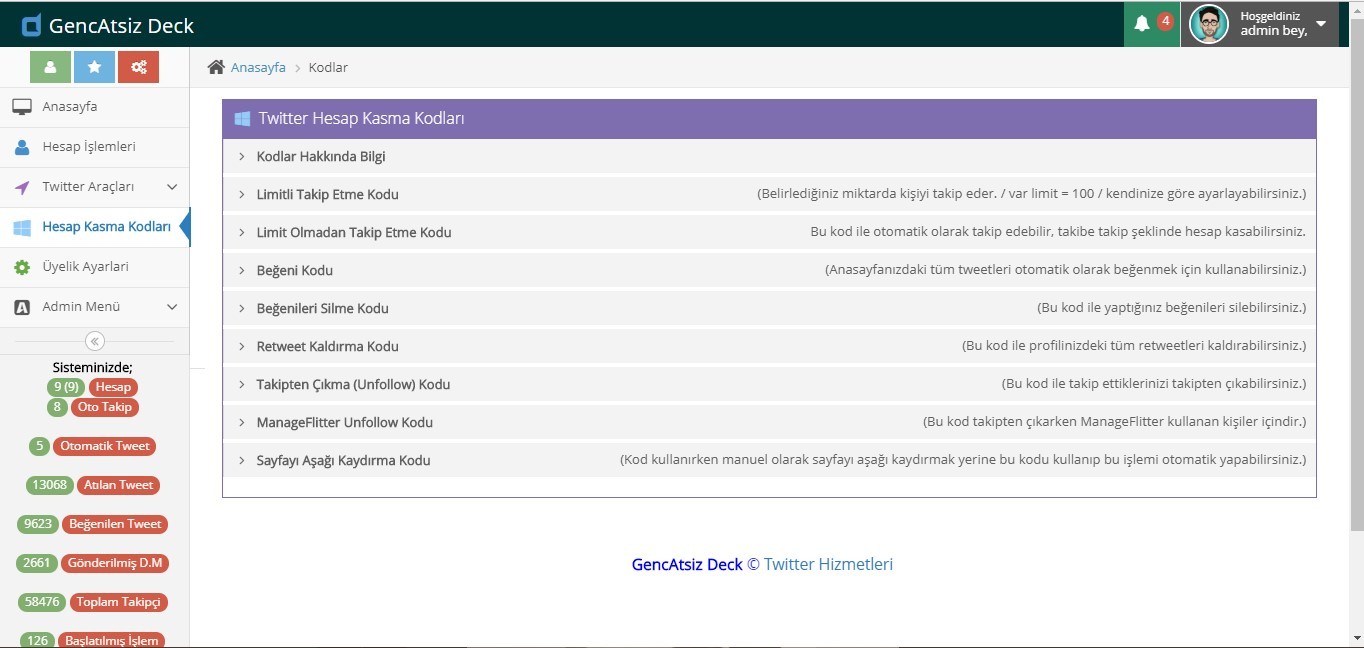Click the Anasayfa breadcrumb link
The height and width of the screenshot is (648, 1364).
[x=258, y=67]
